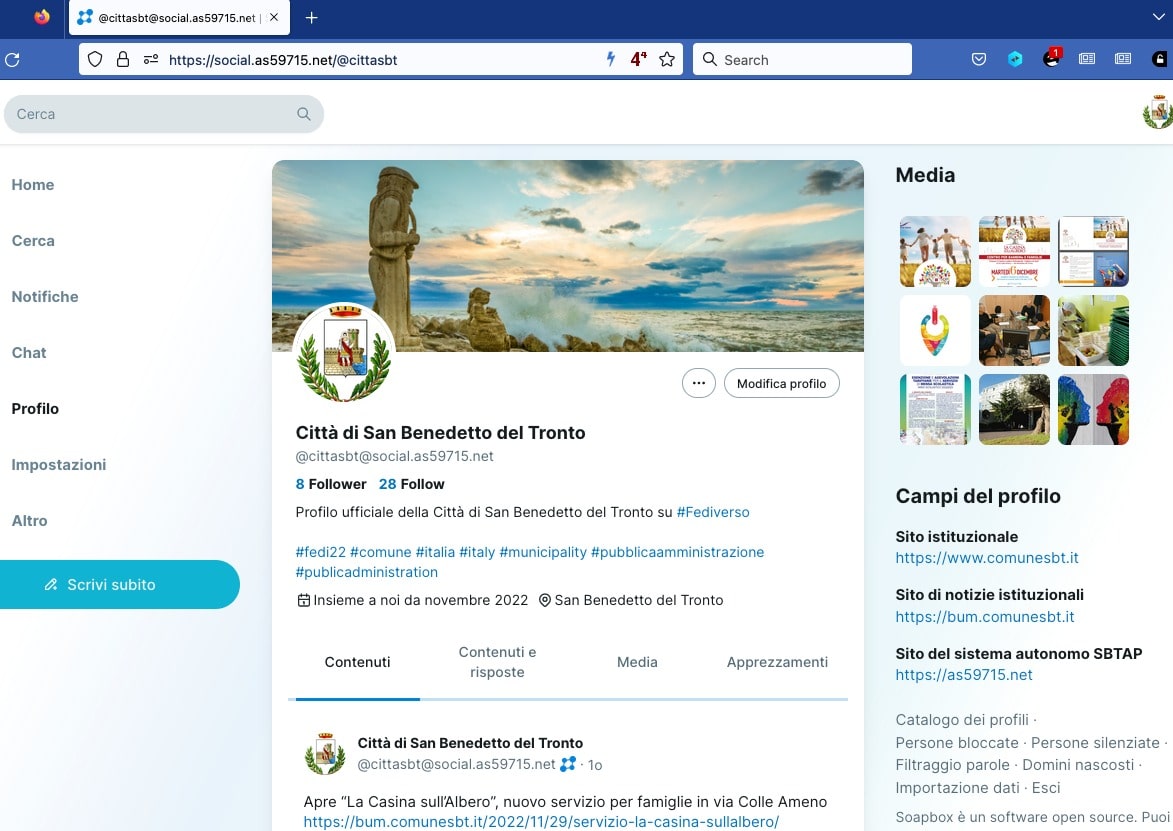Viewport: 1173px width, 831px height.
Task: Switch to the Media tab
Action: coord(637,662)
